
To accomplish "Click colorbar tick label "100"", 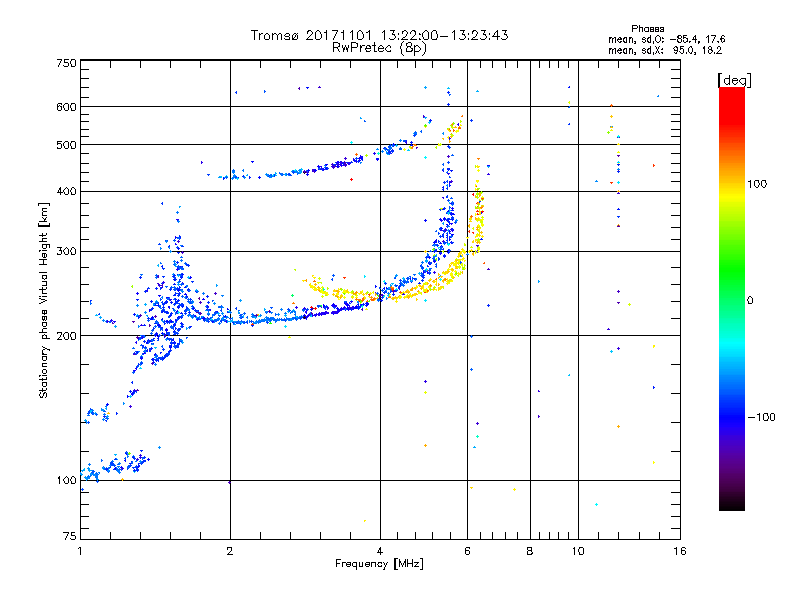I will click(x=757, y=184).
